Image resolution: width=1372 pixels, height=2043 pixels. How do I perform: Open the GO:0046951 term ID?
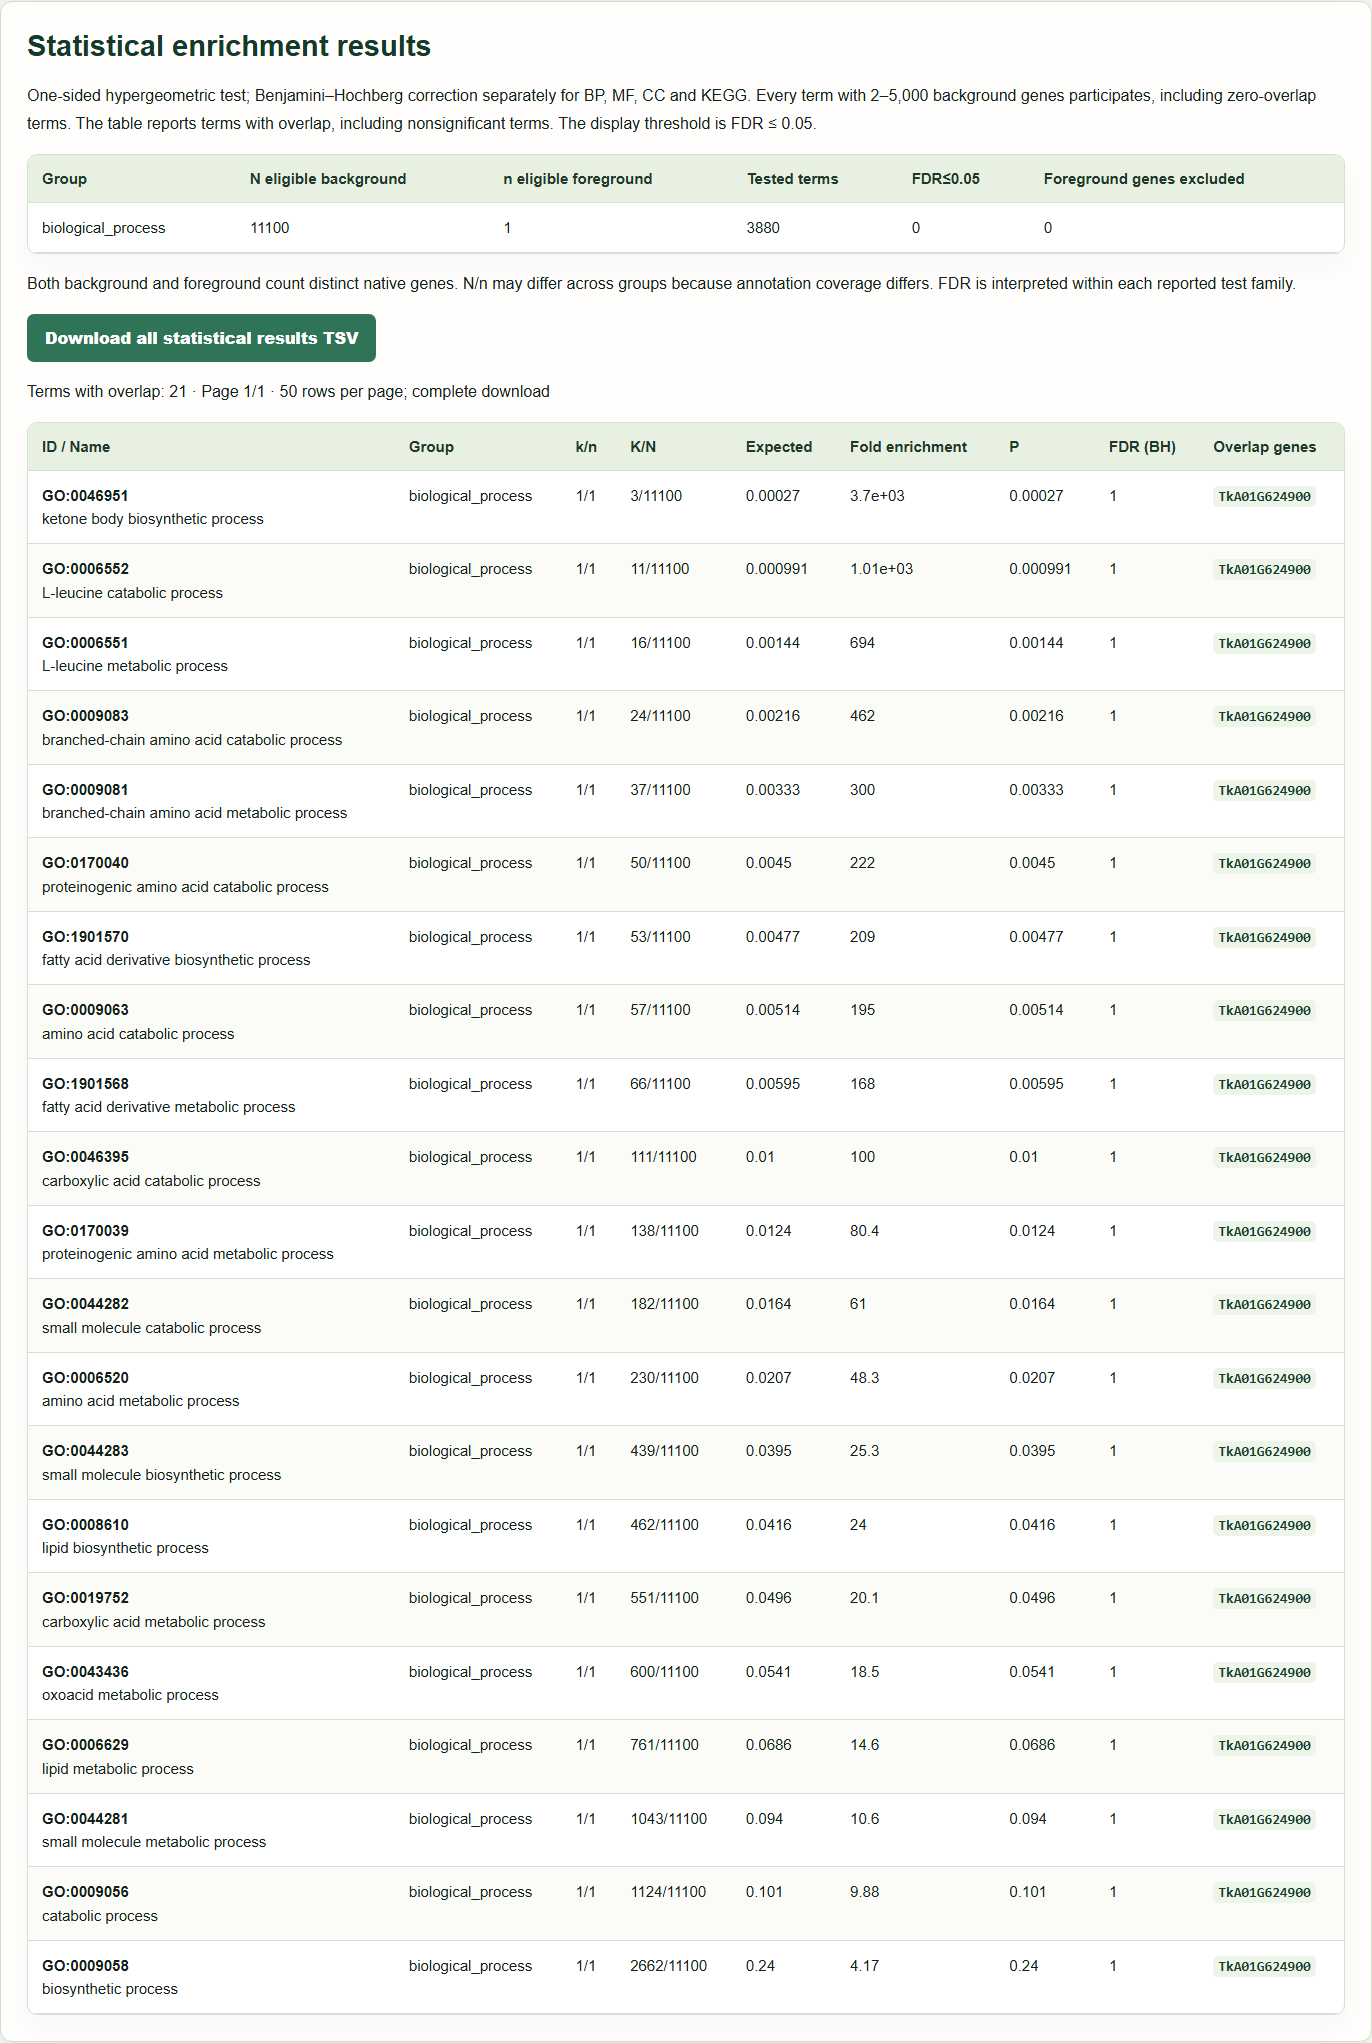85,496
